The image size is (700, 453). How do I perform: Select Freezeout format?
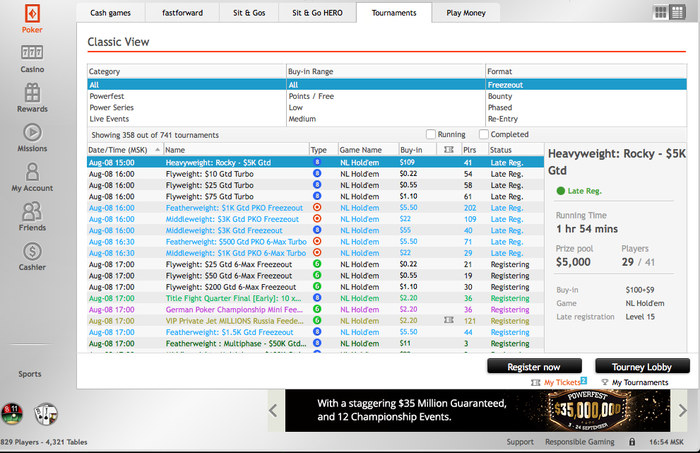[586, 85]
